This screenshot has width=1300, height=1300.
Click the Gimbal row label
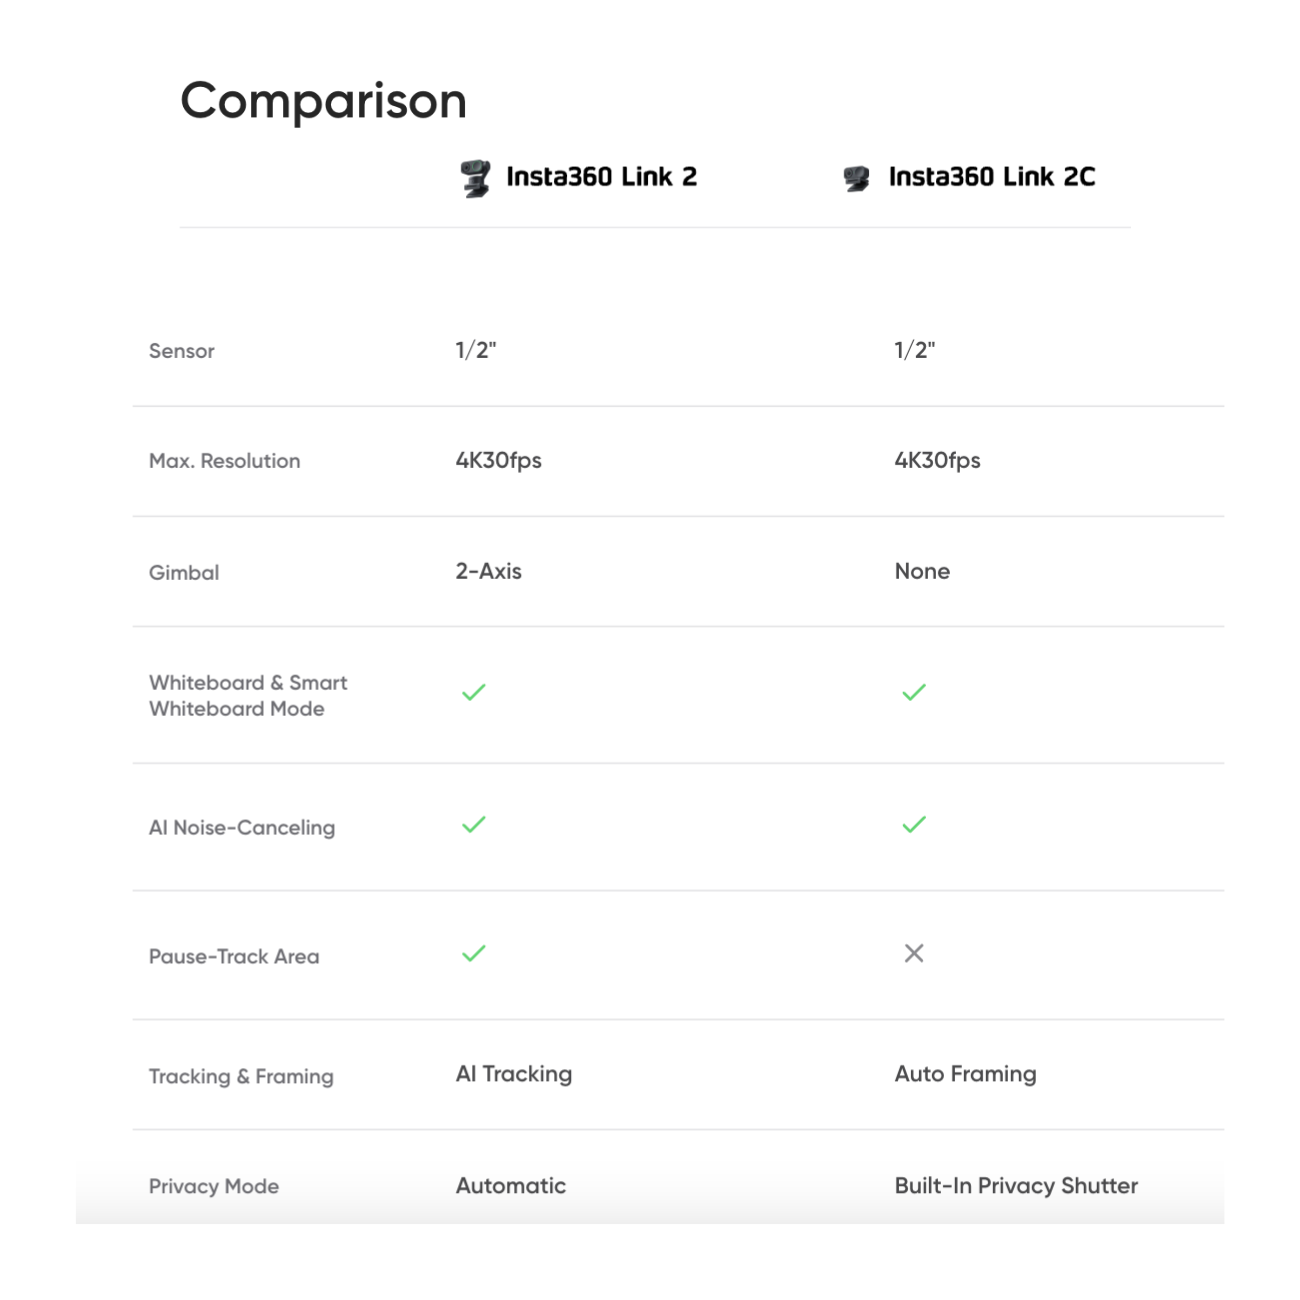[184, 573]
